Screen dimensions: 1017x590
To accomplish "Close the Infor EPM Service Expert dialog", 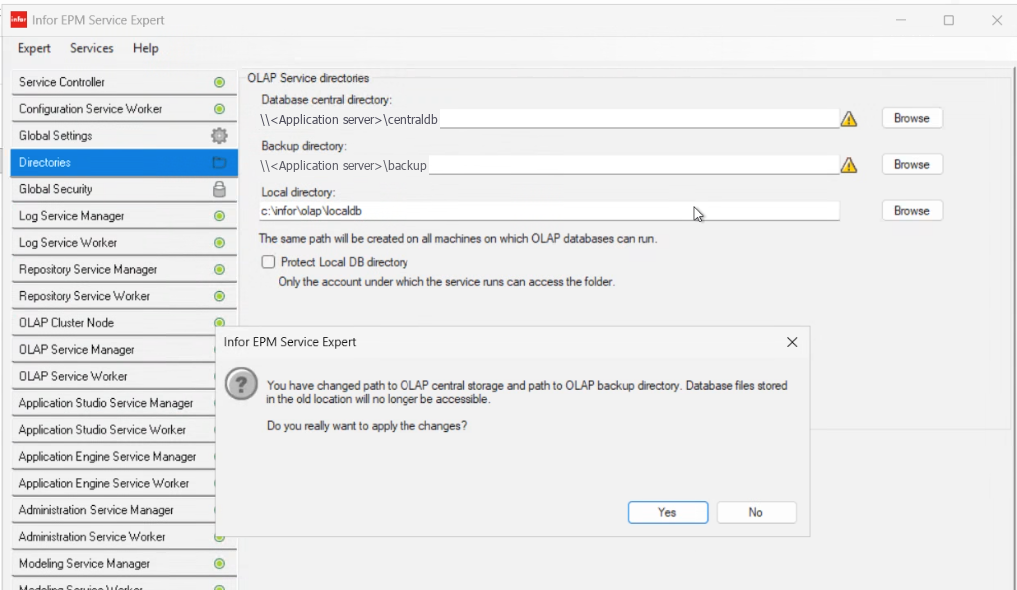I will (x=792, y=342).
